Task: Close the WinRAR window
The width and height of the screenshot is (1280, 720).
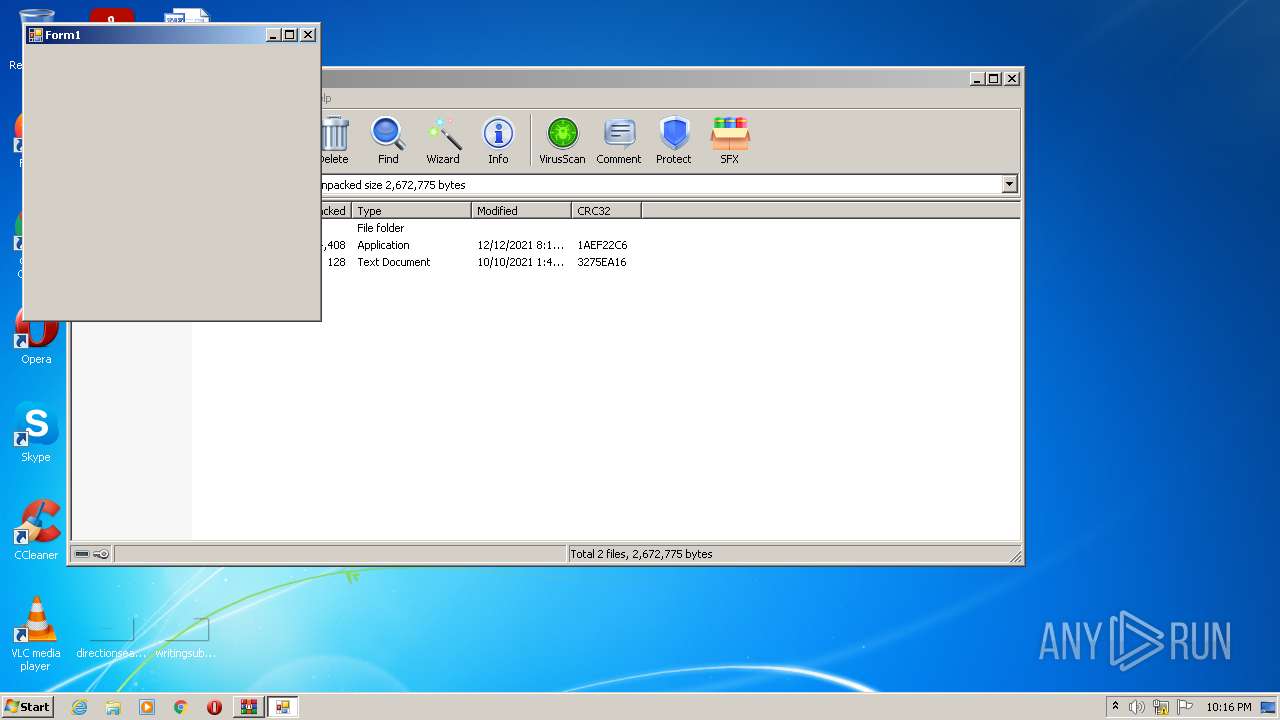Action: (1012, 79)
